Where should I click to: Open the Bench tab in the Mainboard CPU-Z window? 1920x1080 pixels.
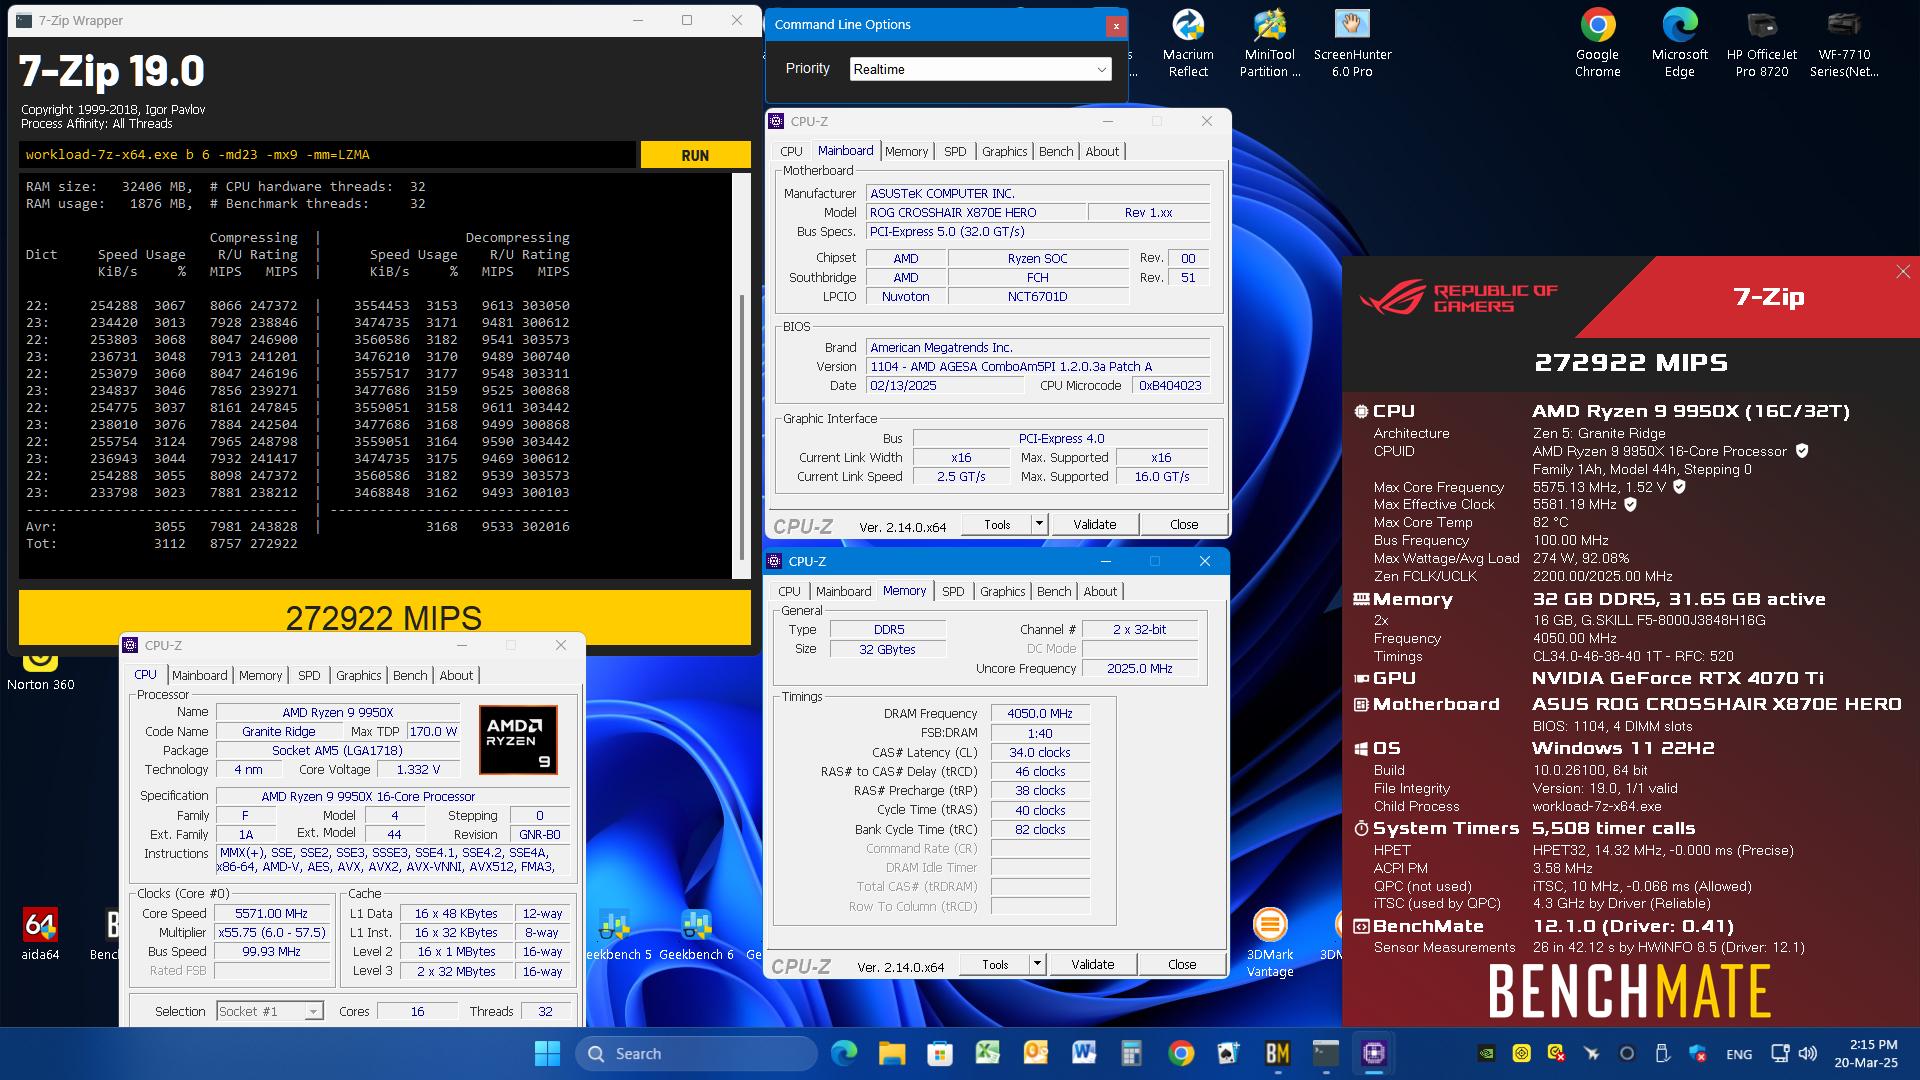1056,151
